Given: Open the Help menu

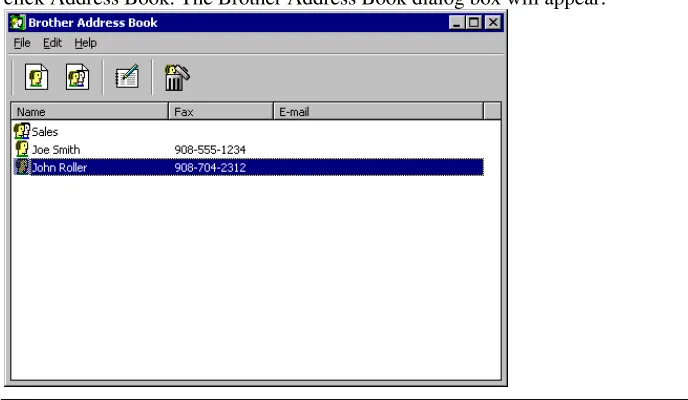Looking at the screenshot, I should (x=86, y=43).
